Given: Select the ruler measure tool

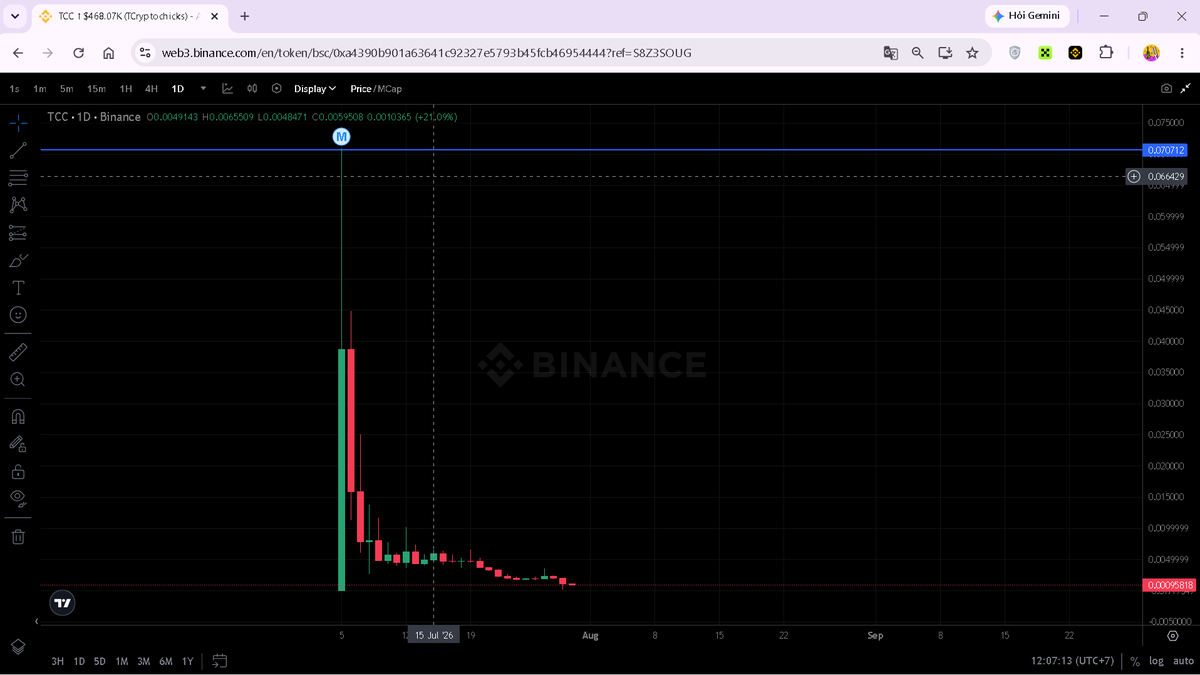Looking at the screenshot, I should coord(18,352).
